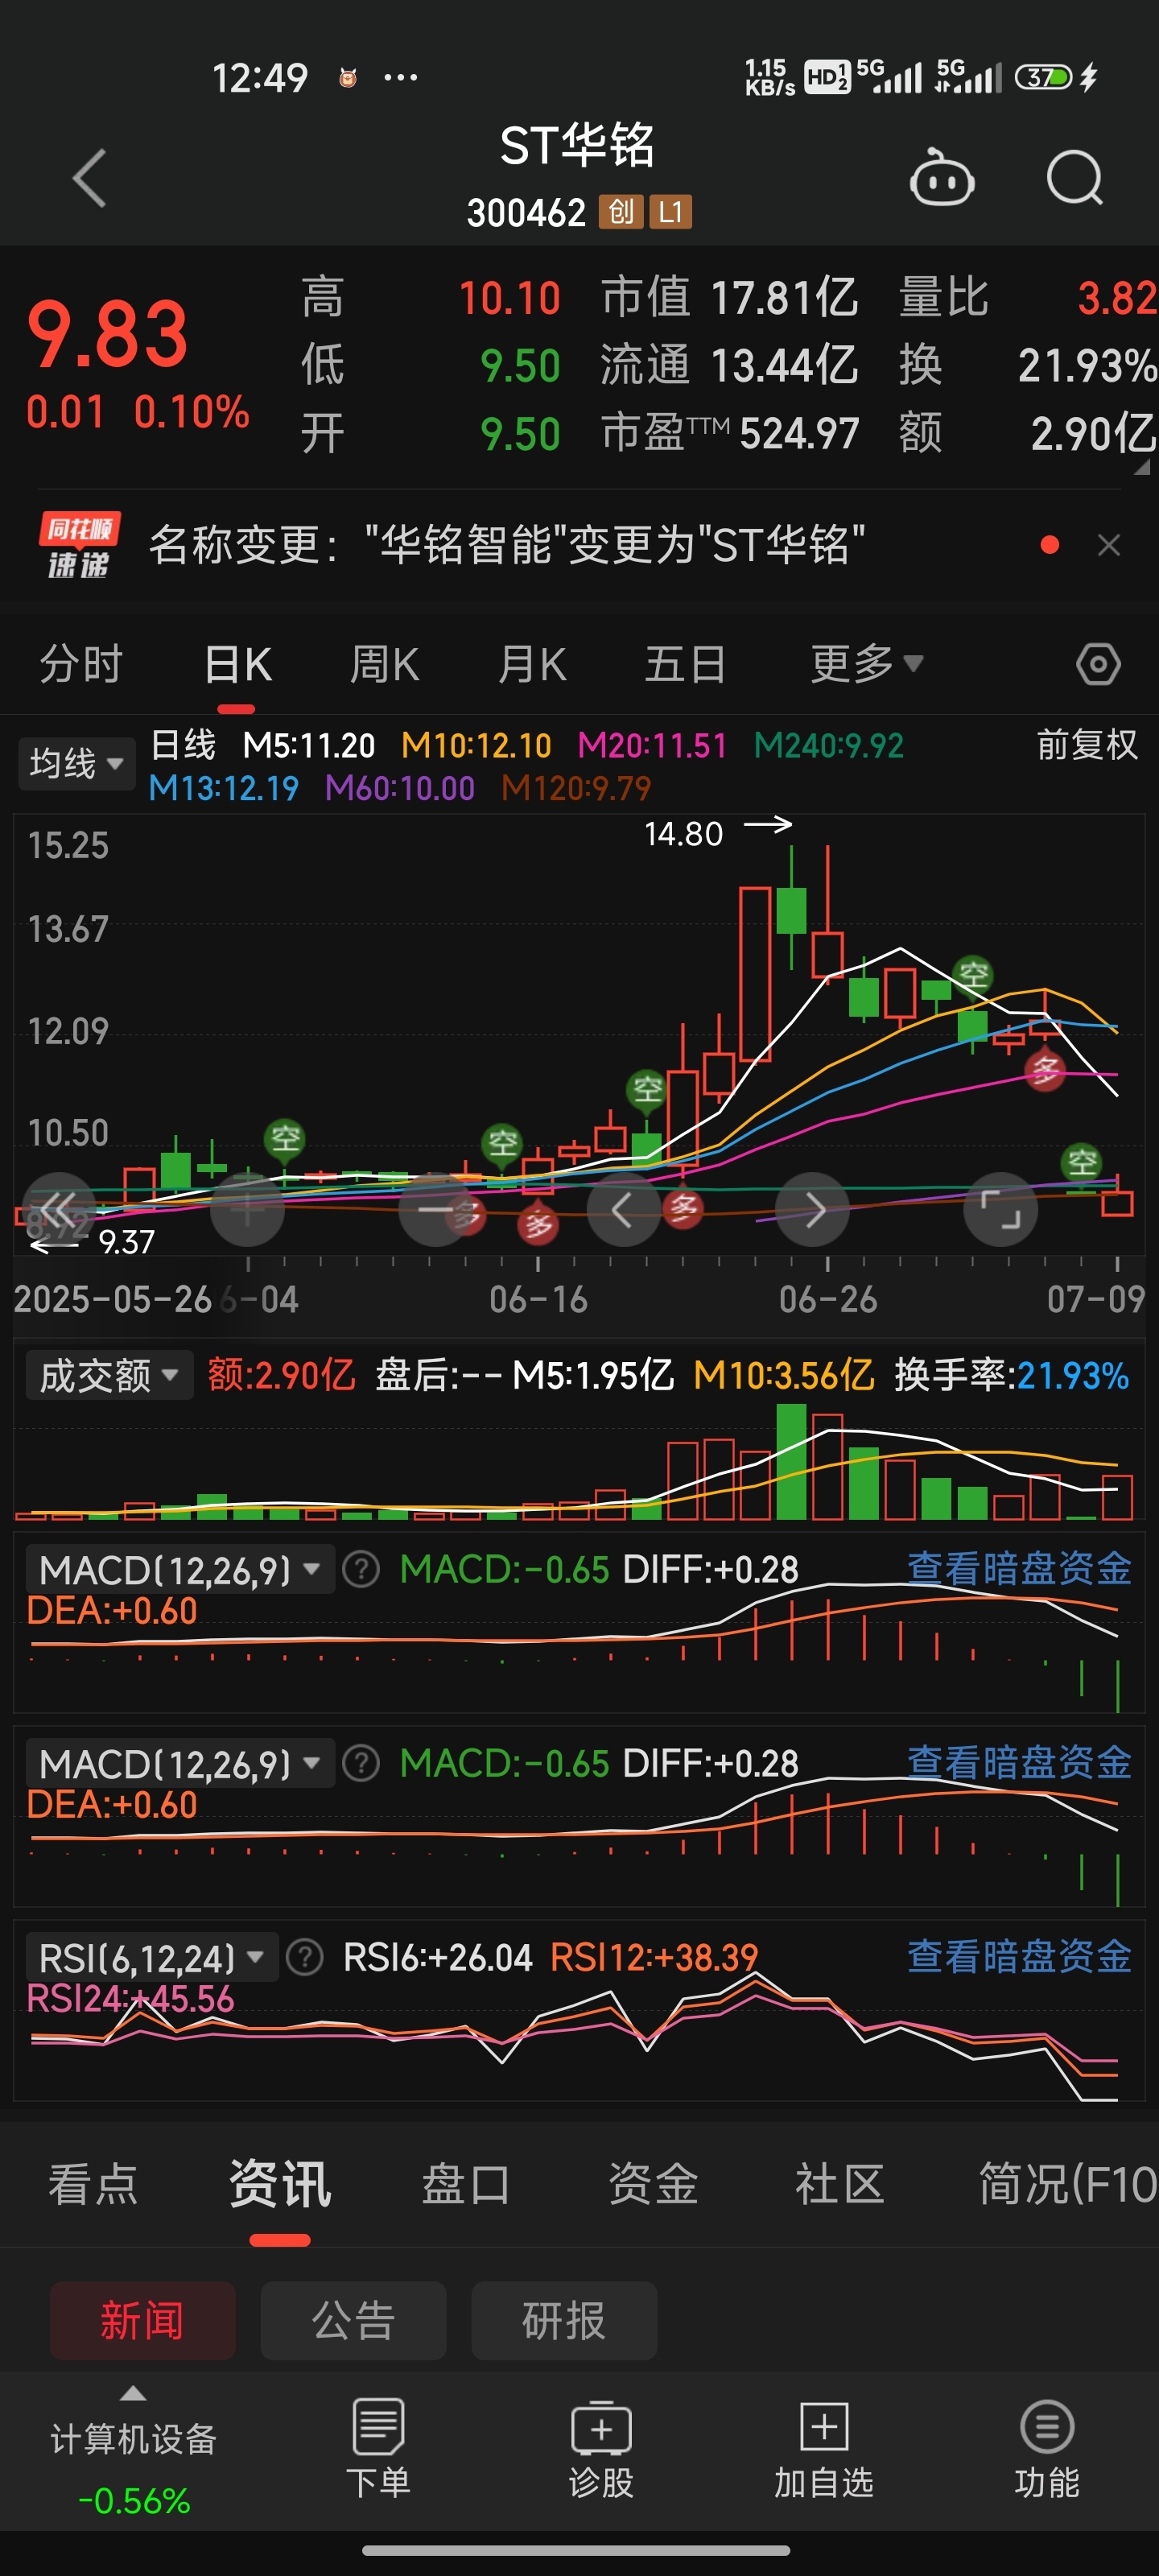This screenshot has height=2576, width=1159.
Task: Open chart settings hexagon gear icon
Action: 1098,664
